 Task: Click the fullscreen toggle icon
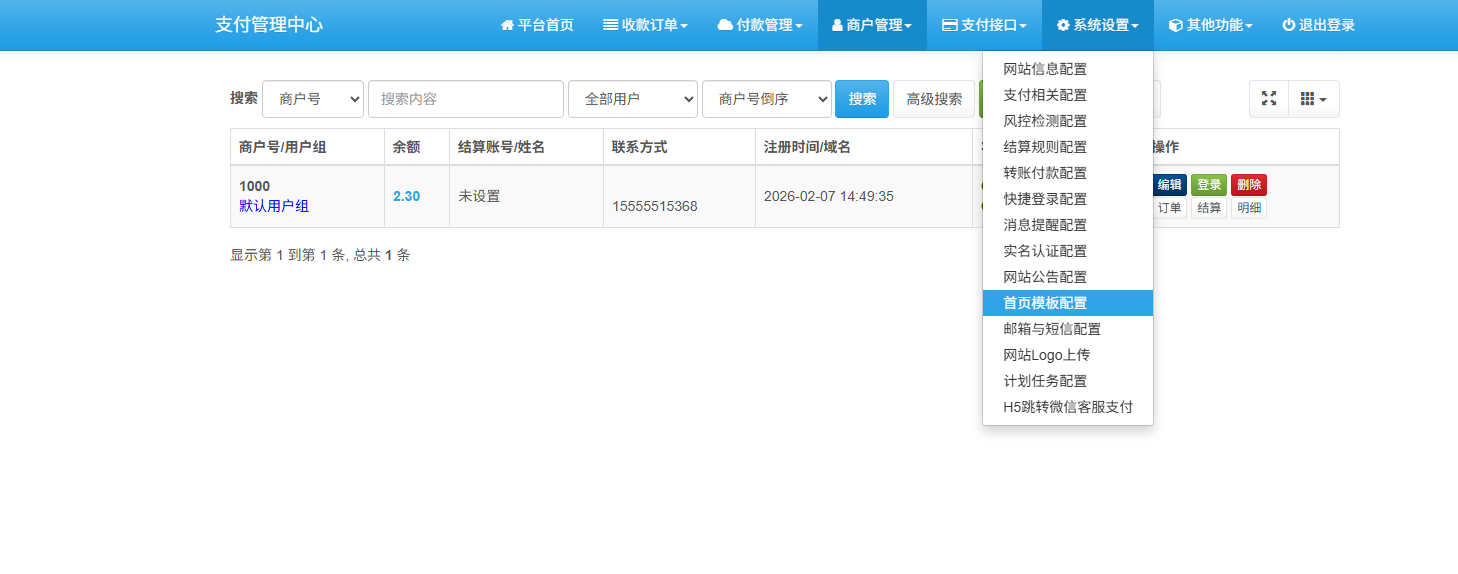1269,99
